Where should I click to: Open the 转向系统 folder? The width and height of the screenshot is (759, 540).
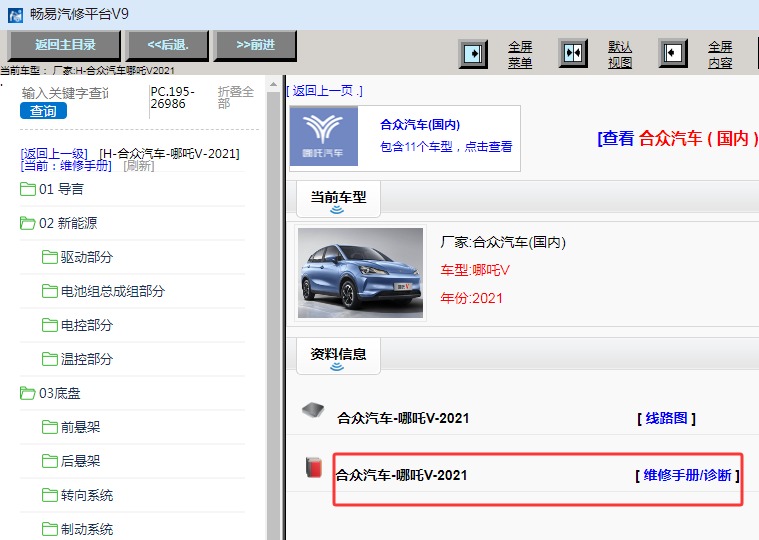[x=87, y=495]
